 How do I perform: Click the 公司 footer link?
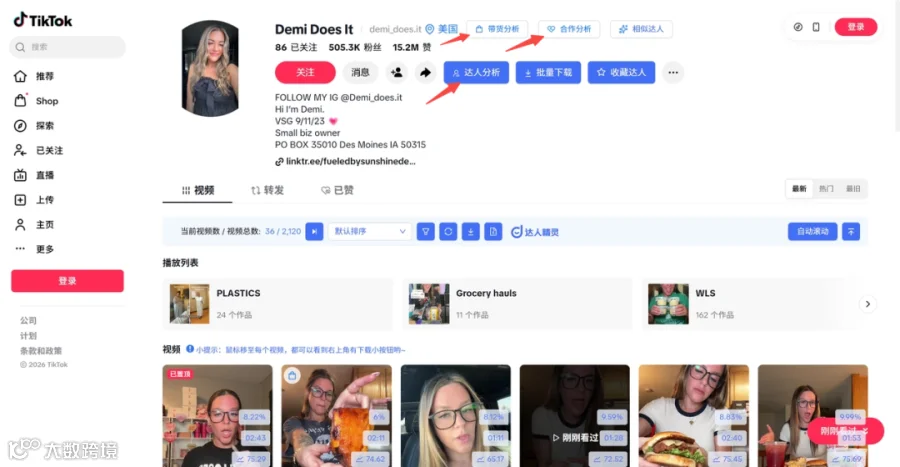click(28, 320)
